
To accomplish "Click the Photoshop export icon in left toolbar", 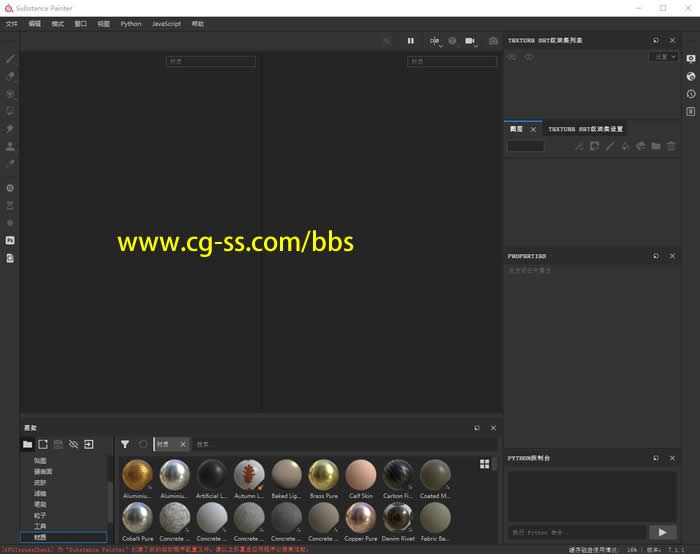I will (10, 240).
